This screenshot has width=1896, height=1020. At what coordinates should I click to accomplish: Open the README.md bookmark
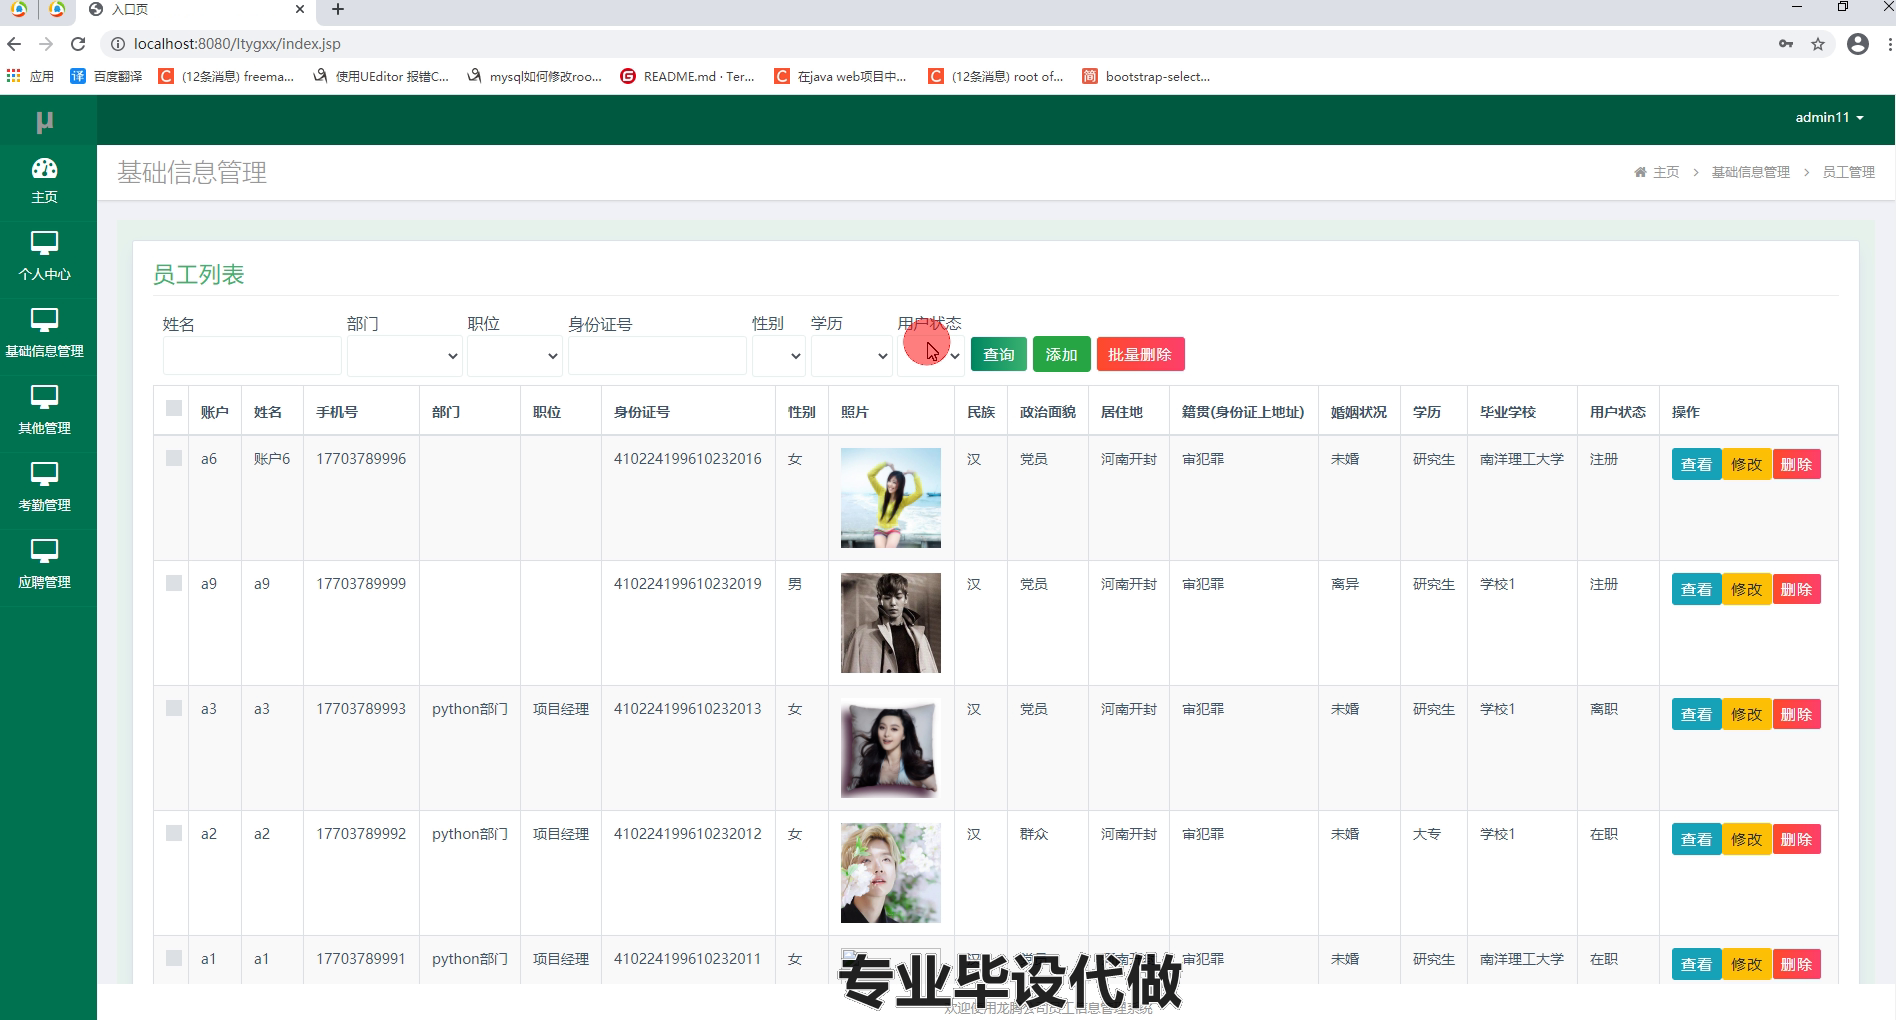click(x=688, y=76)
